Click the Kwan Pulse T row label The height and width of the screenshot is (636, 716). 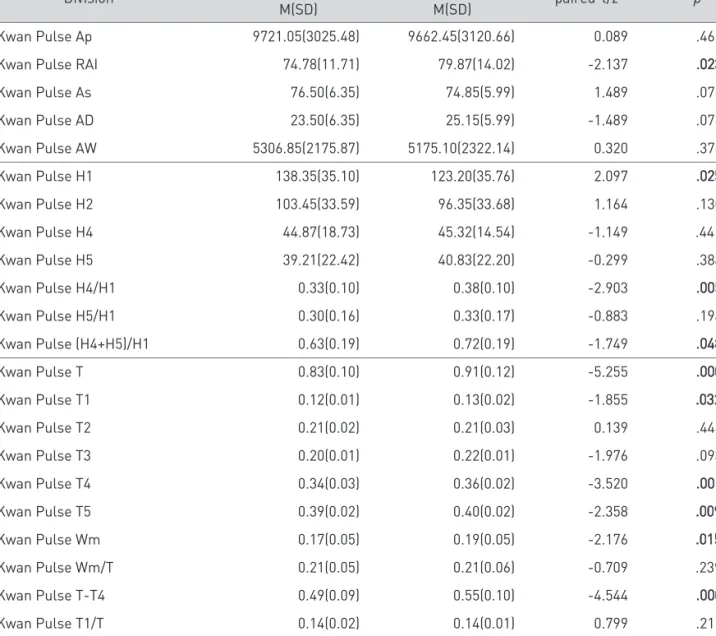point(41,372)
